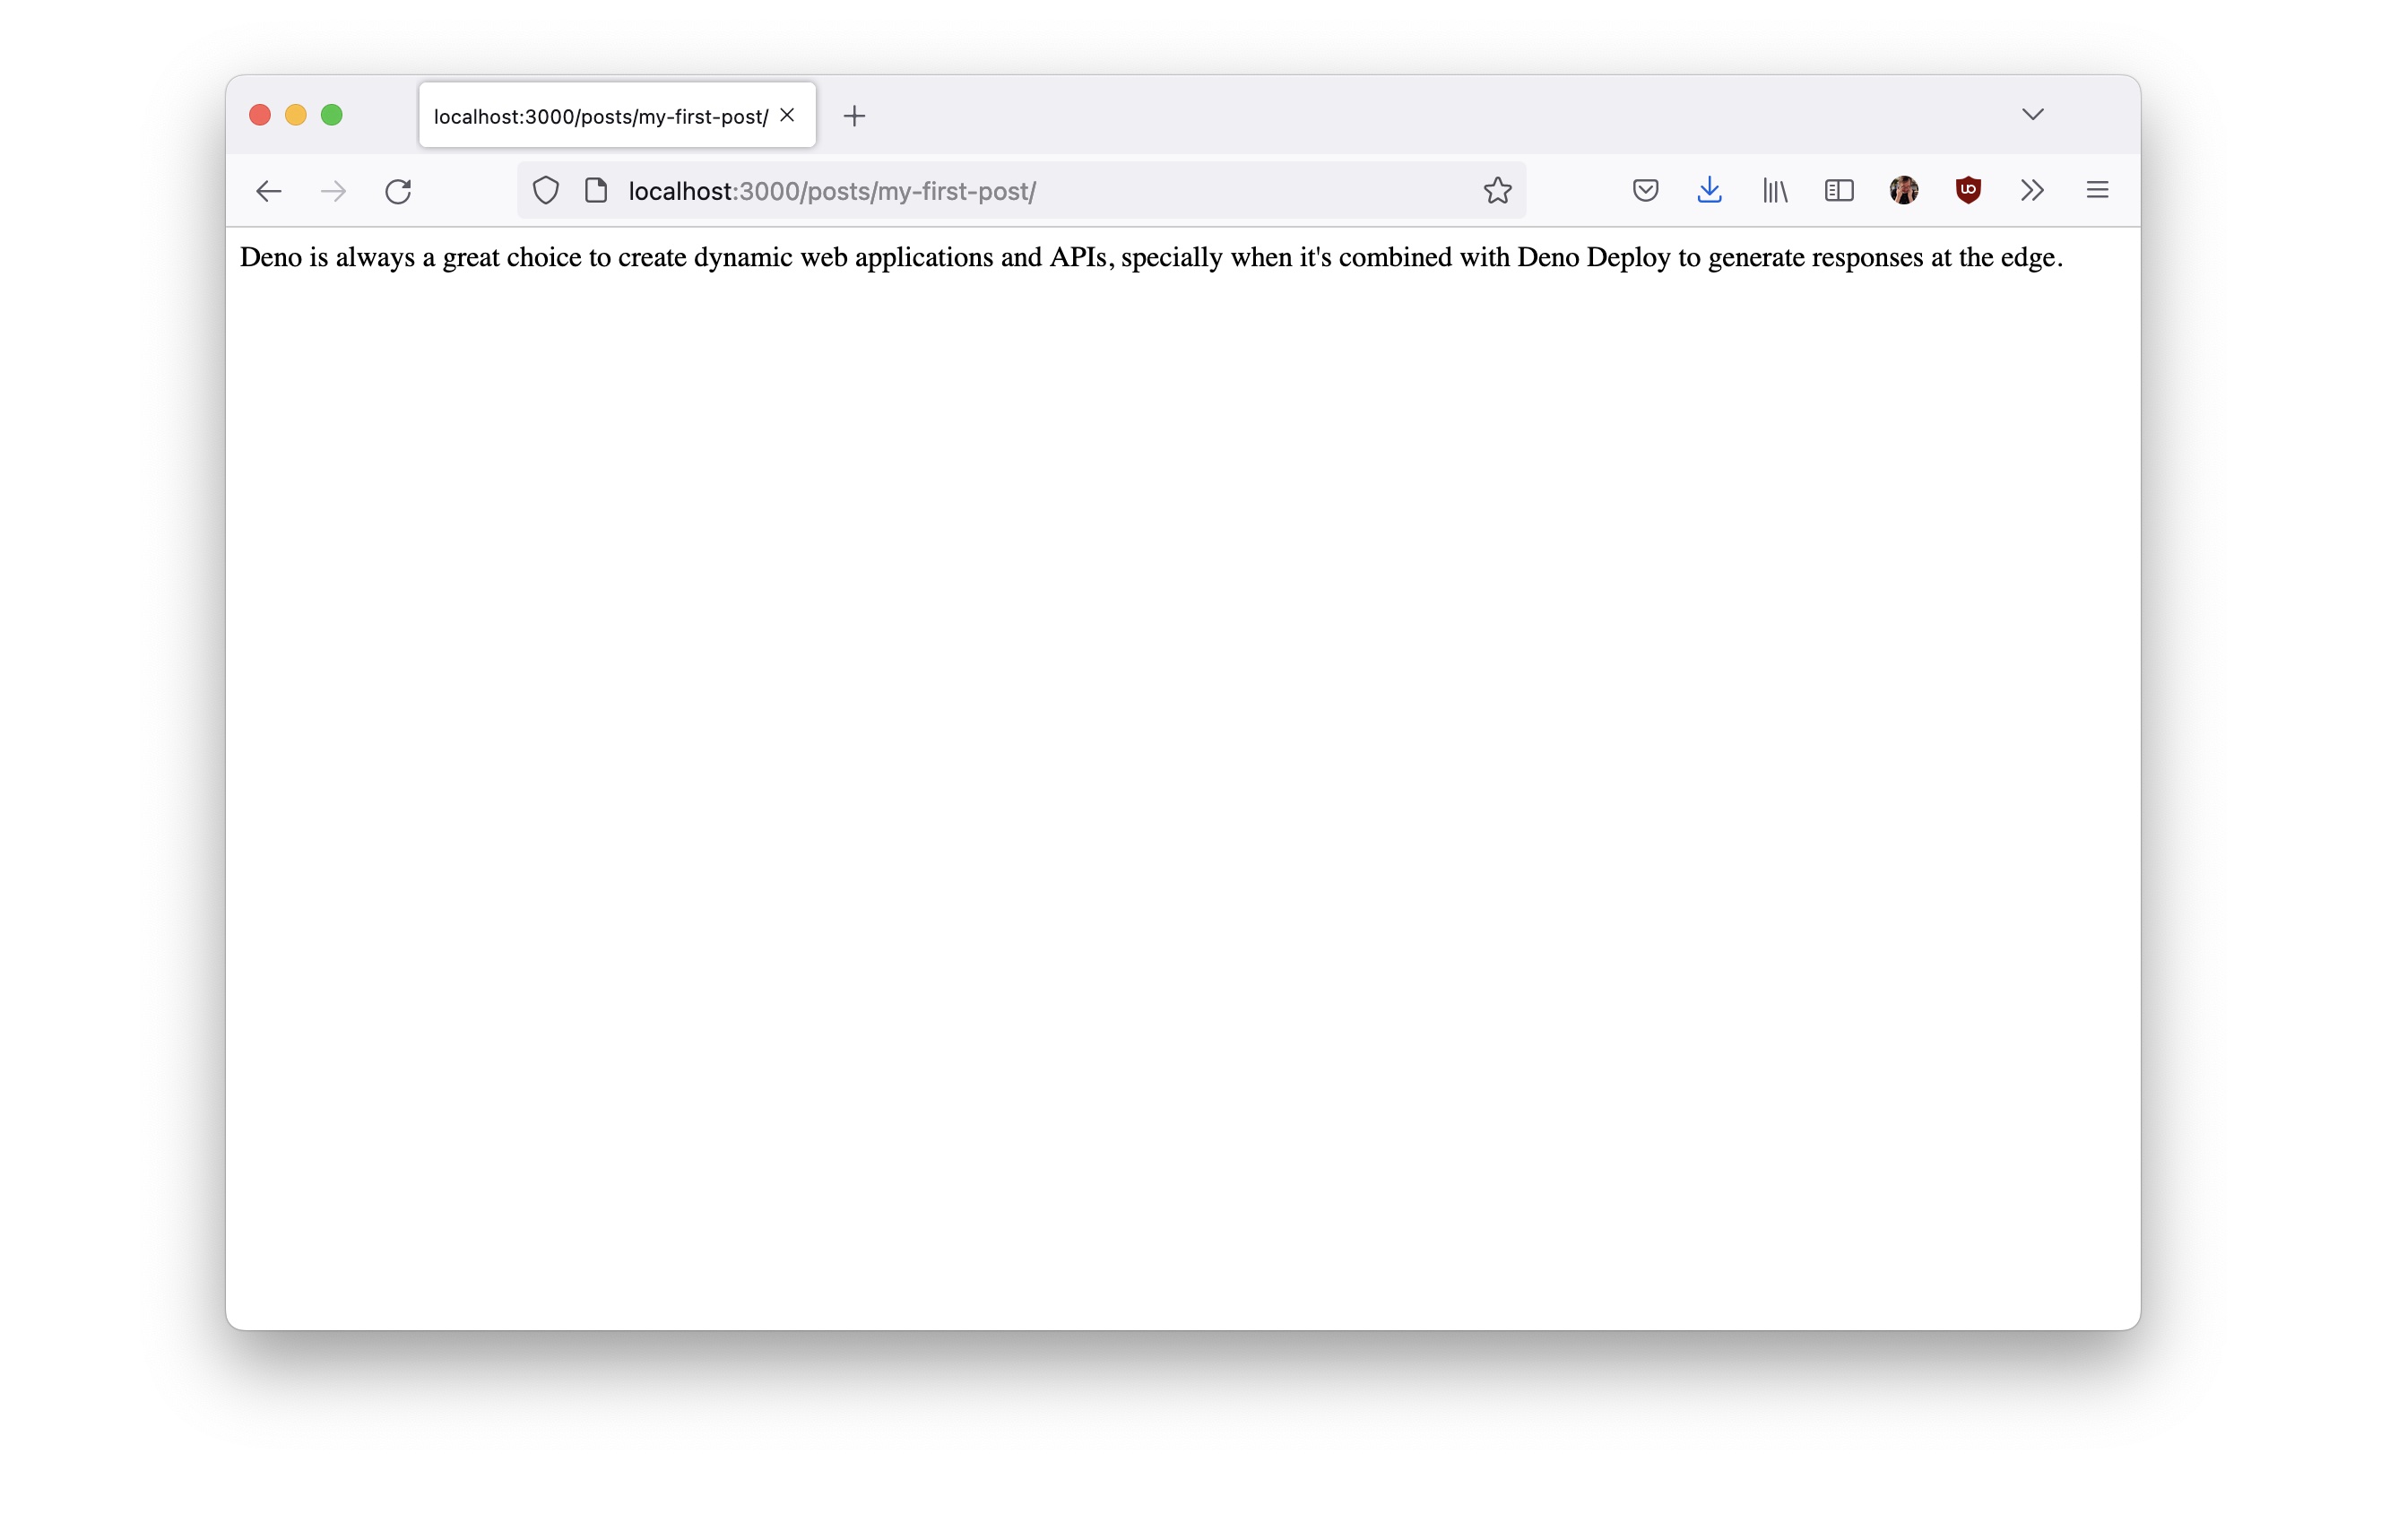
Task: Click the forward navigation arrow
Action: (333, 191)
